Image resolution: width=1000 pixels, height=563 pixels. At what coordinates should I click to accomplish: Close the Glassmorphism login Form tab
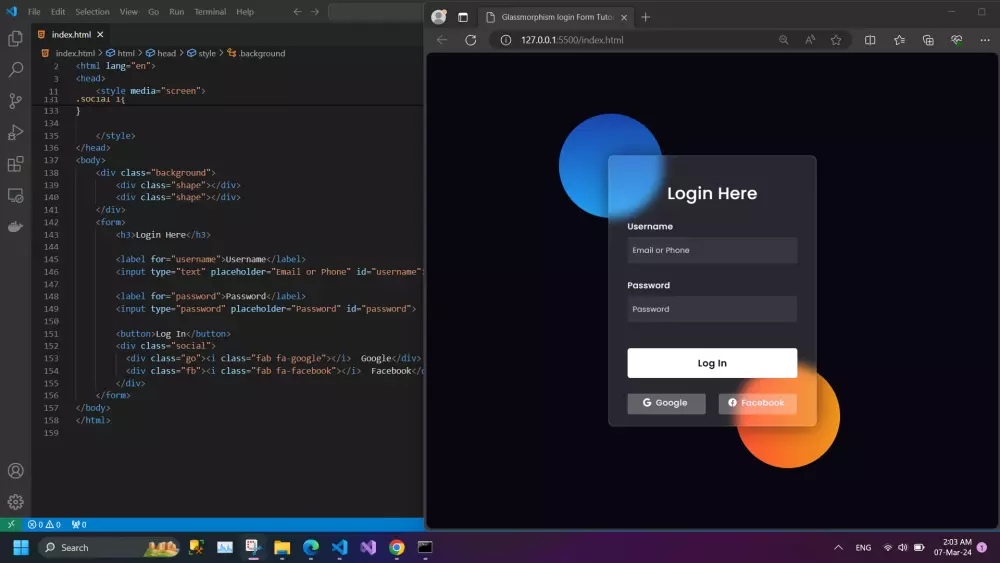pyautogui.click(x=624, y=17)
